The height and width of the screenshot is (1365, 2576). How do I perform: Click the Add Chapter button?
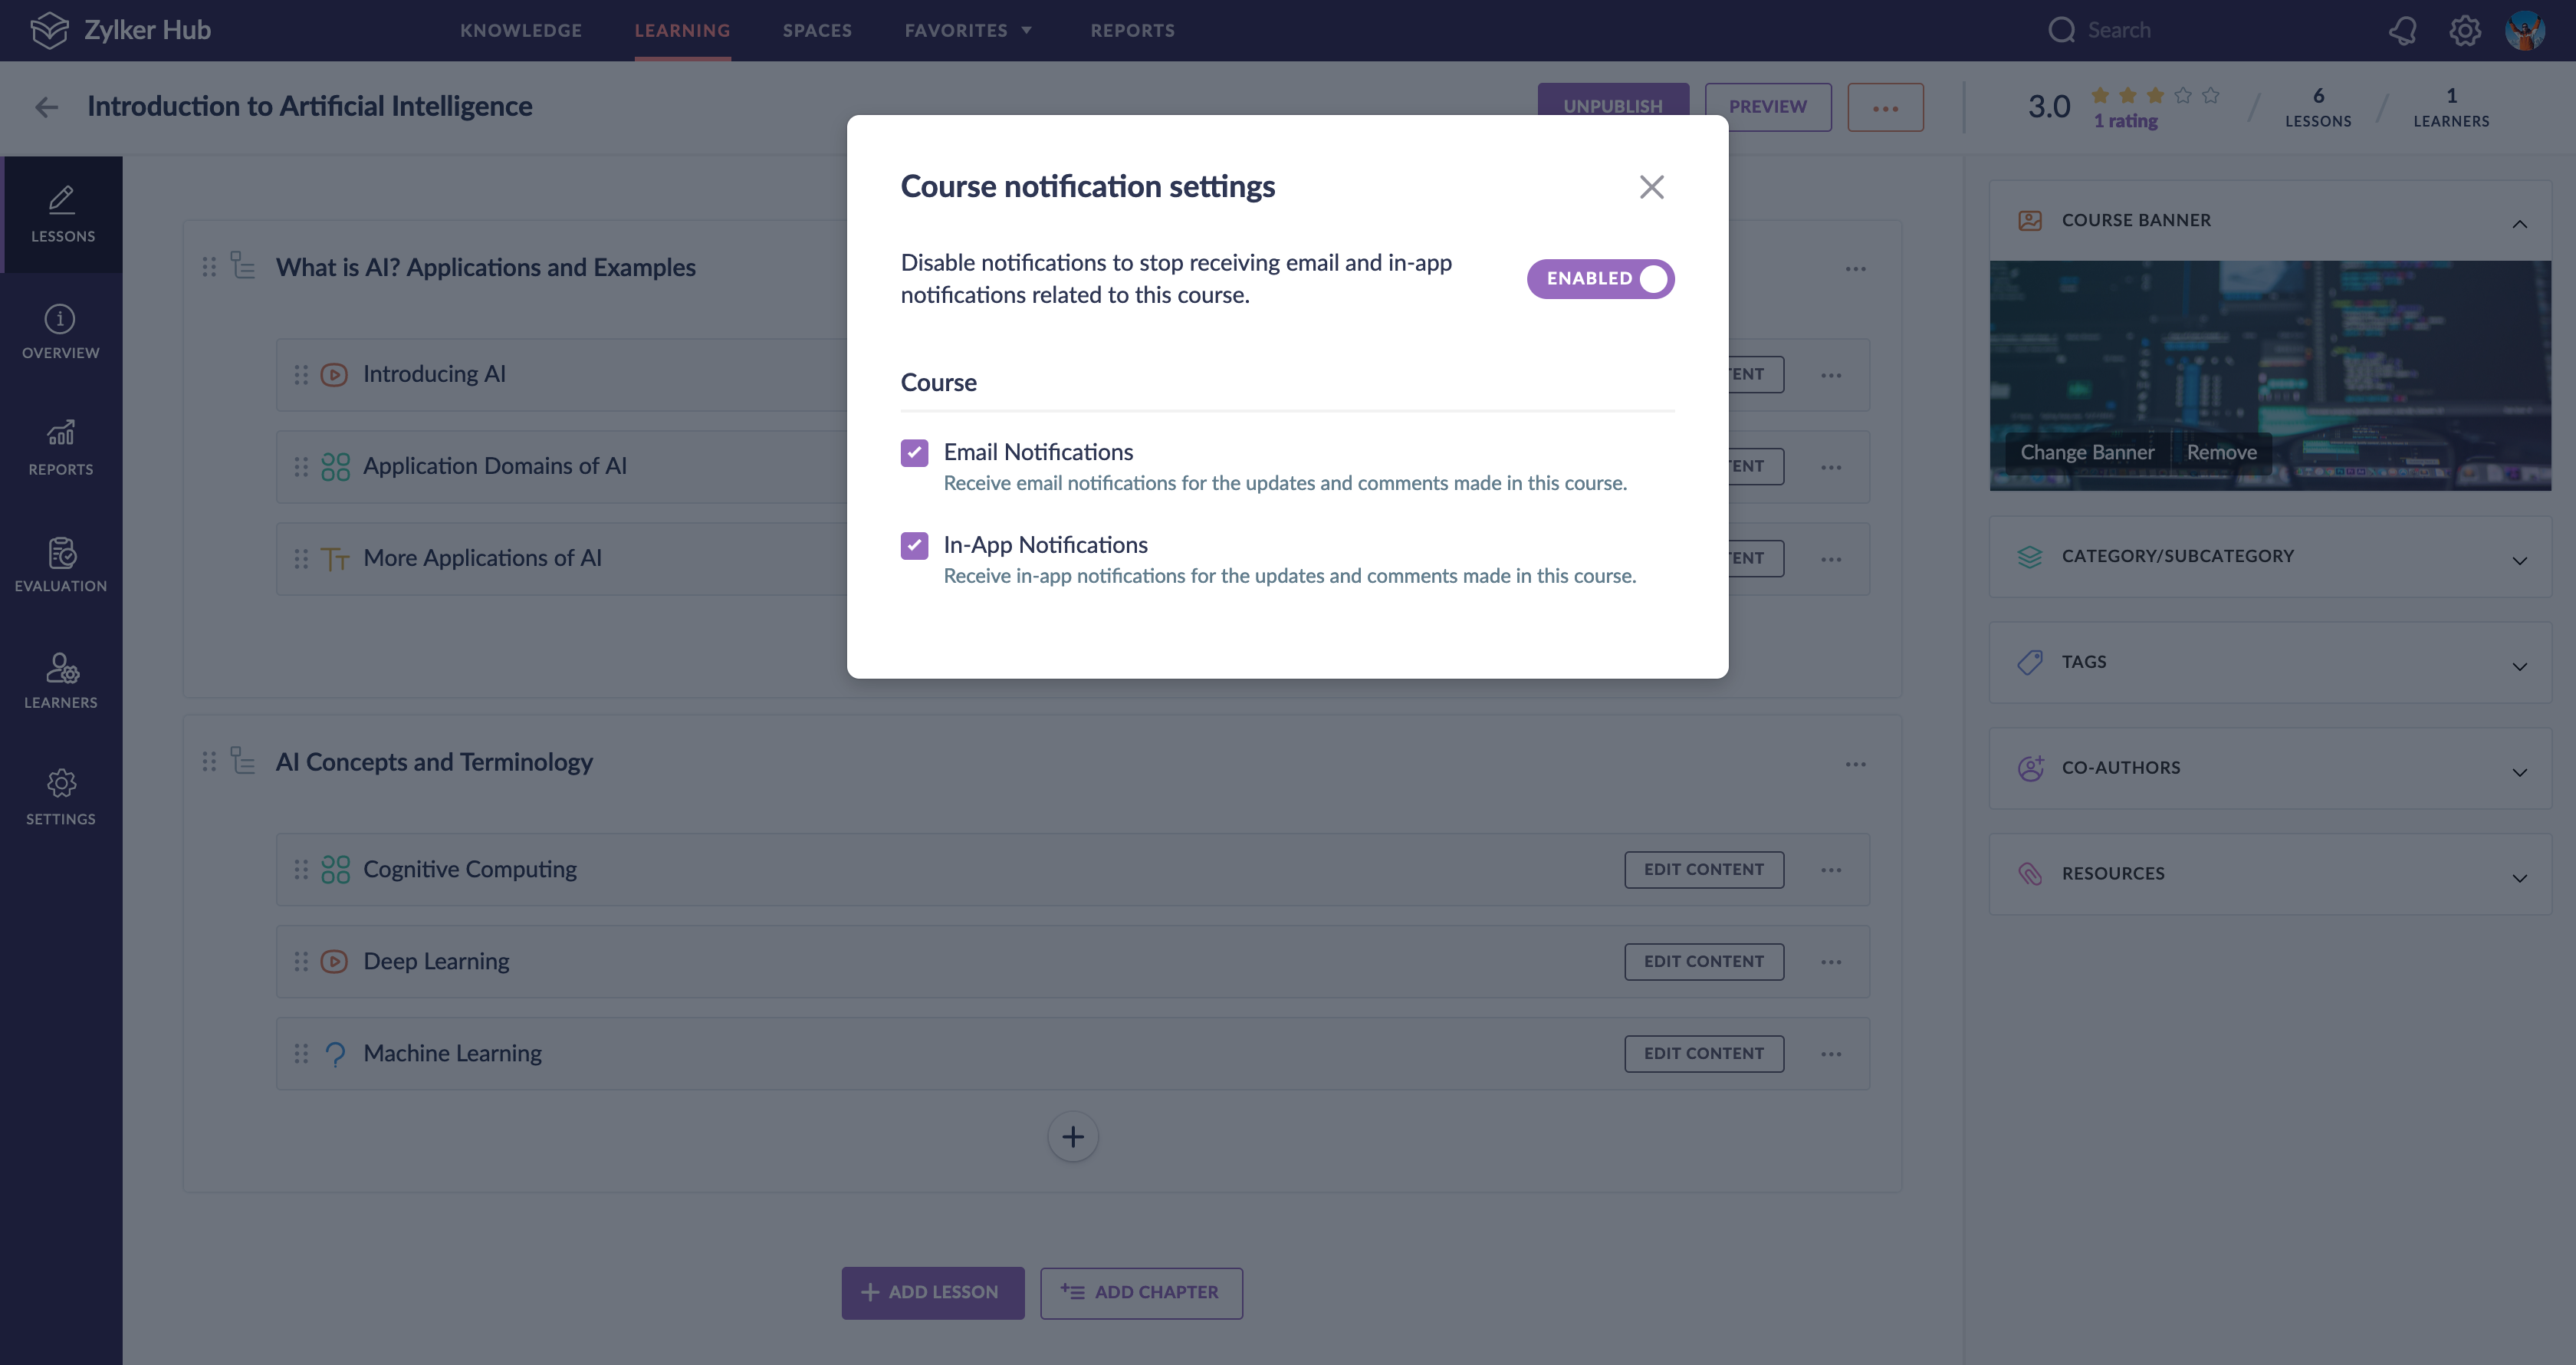(x=1141, y=1293)
